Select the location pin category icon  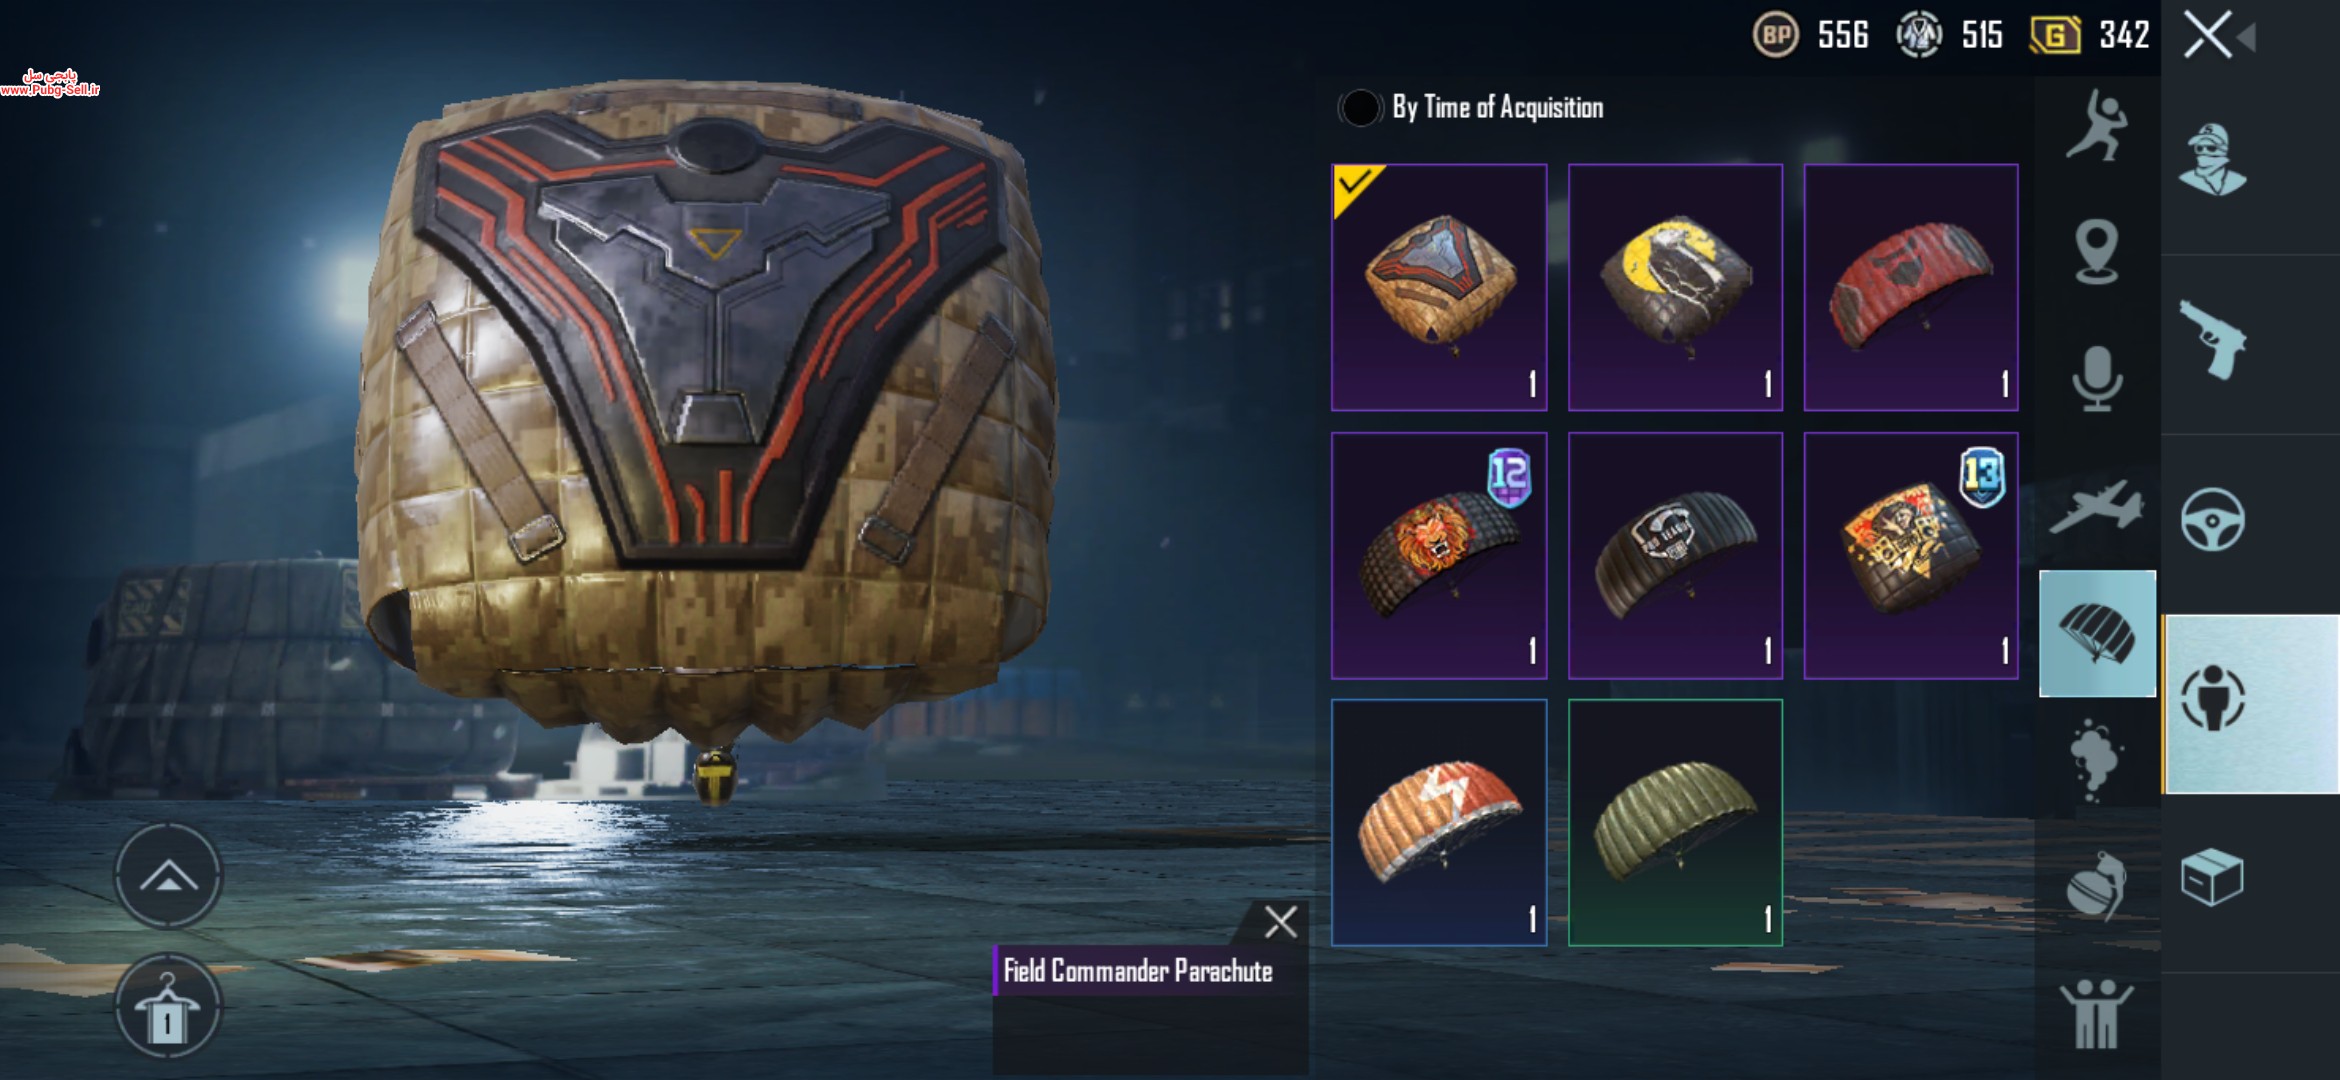click(x=2097, y=252)
